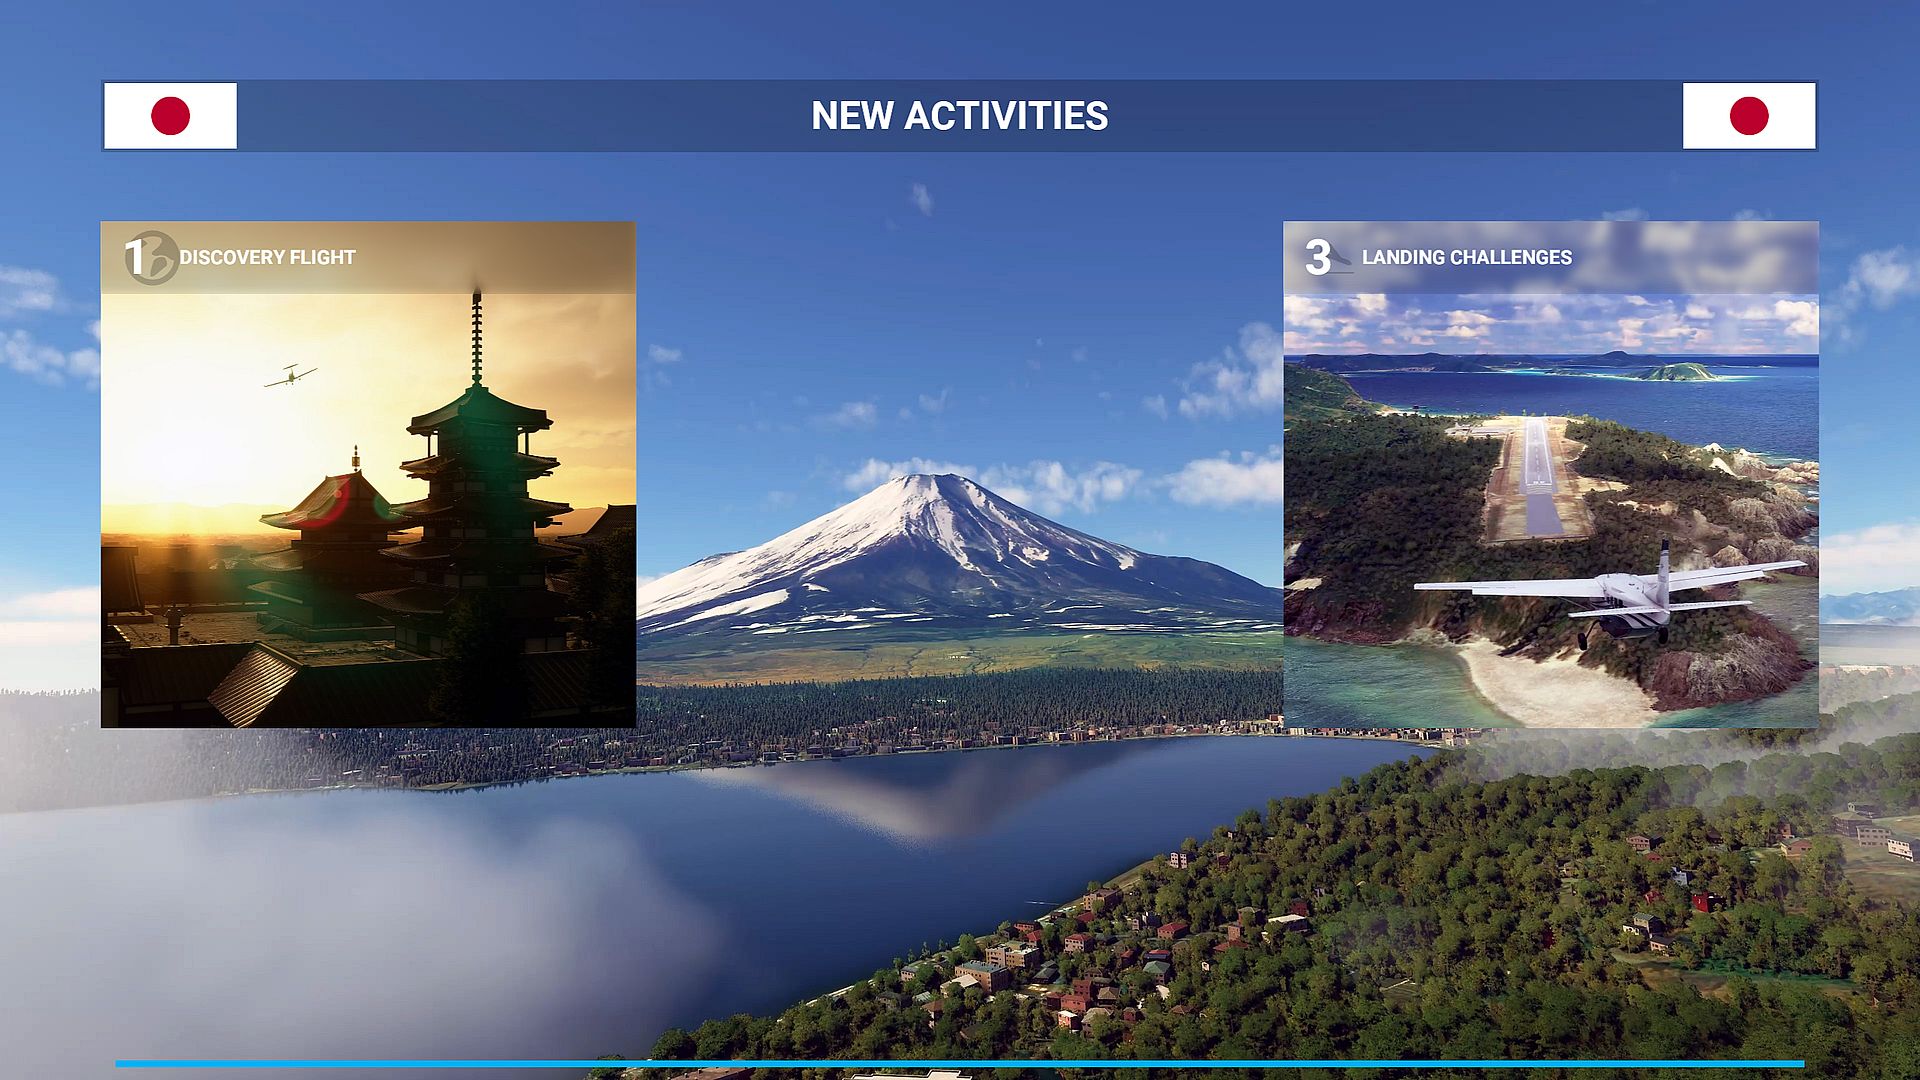Click the NEW ACTIVITIES header banner

[959, 116]
